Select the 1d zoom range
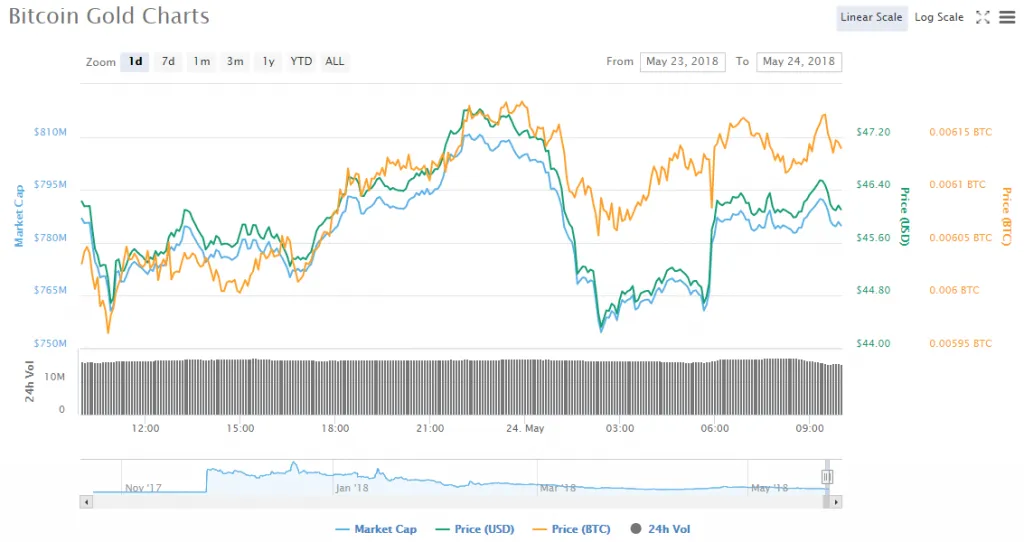The width and height of the screenshot is (1024, 542). click(x=135, y=61)
